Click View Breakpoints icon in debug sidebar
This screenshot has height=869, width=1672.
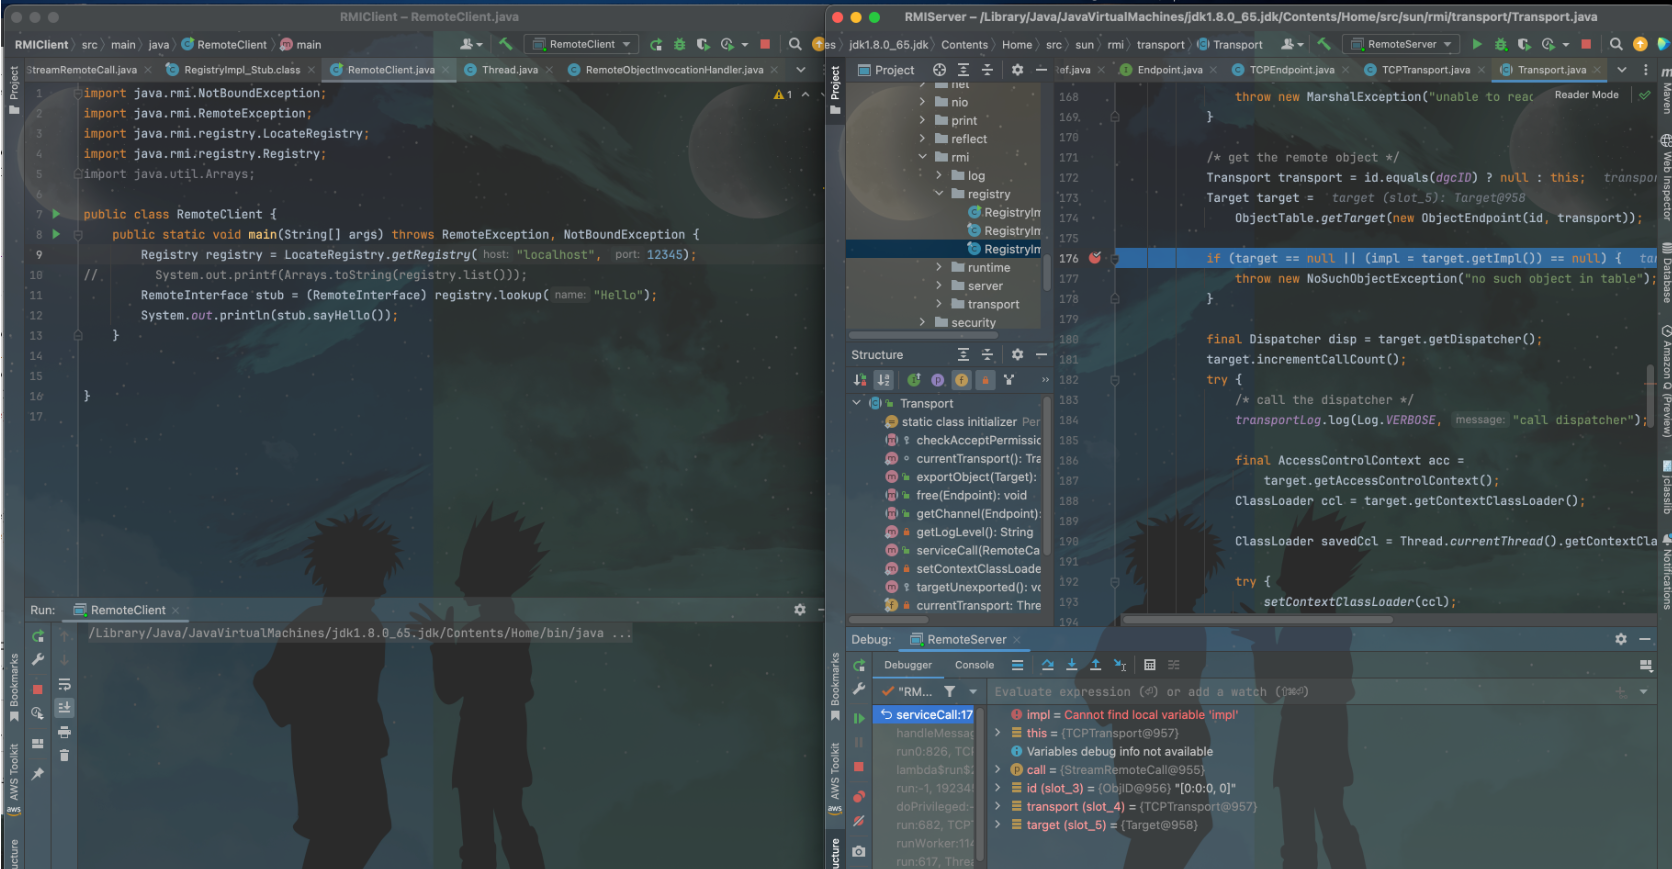(x=858, y=796)
